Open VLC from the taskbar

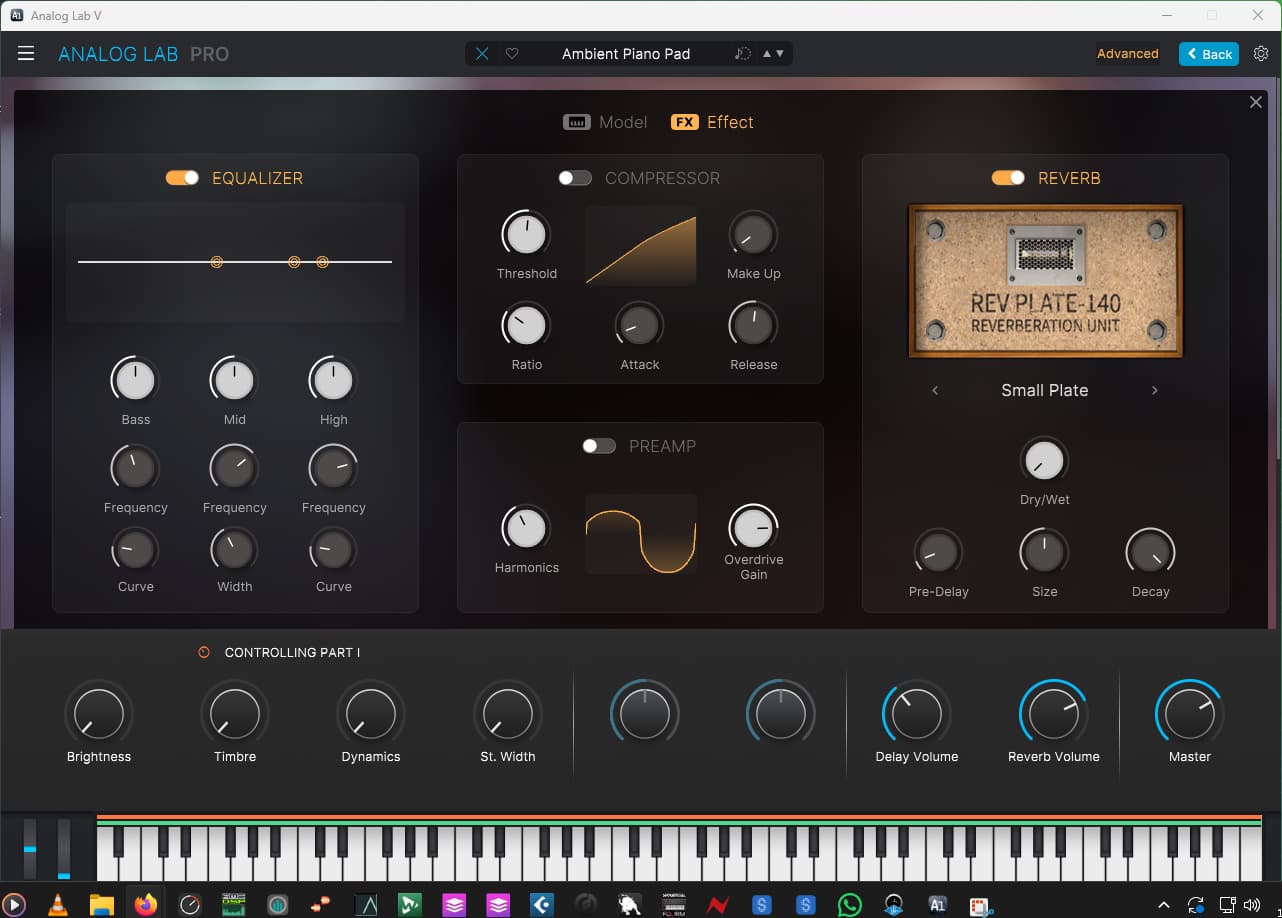(x=58, y=904)
